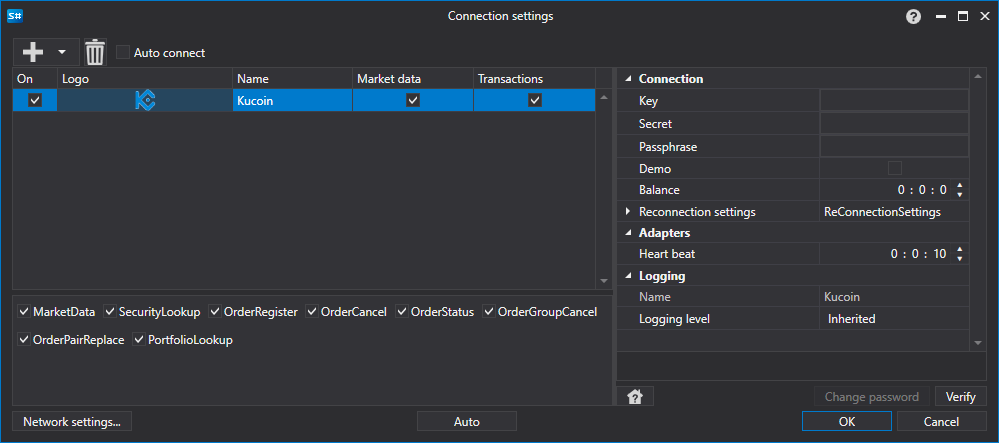
Task: Click the Transactions column header
Action: pos(535,79)
